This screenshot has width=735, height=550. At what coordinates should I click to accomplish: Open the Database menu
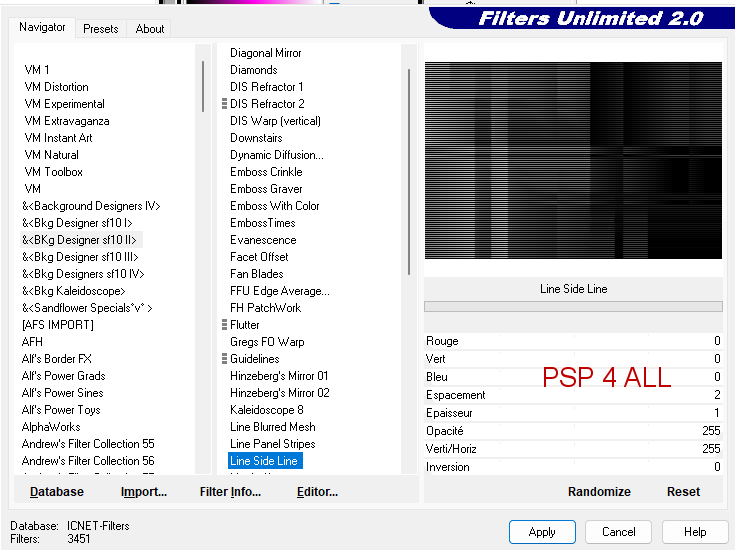(57, 492)
